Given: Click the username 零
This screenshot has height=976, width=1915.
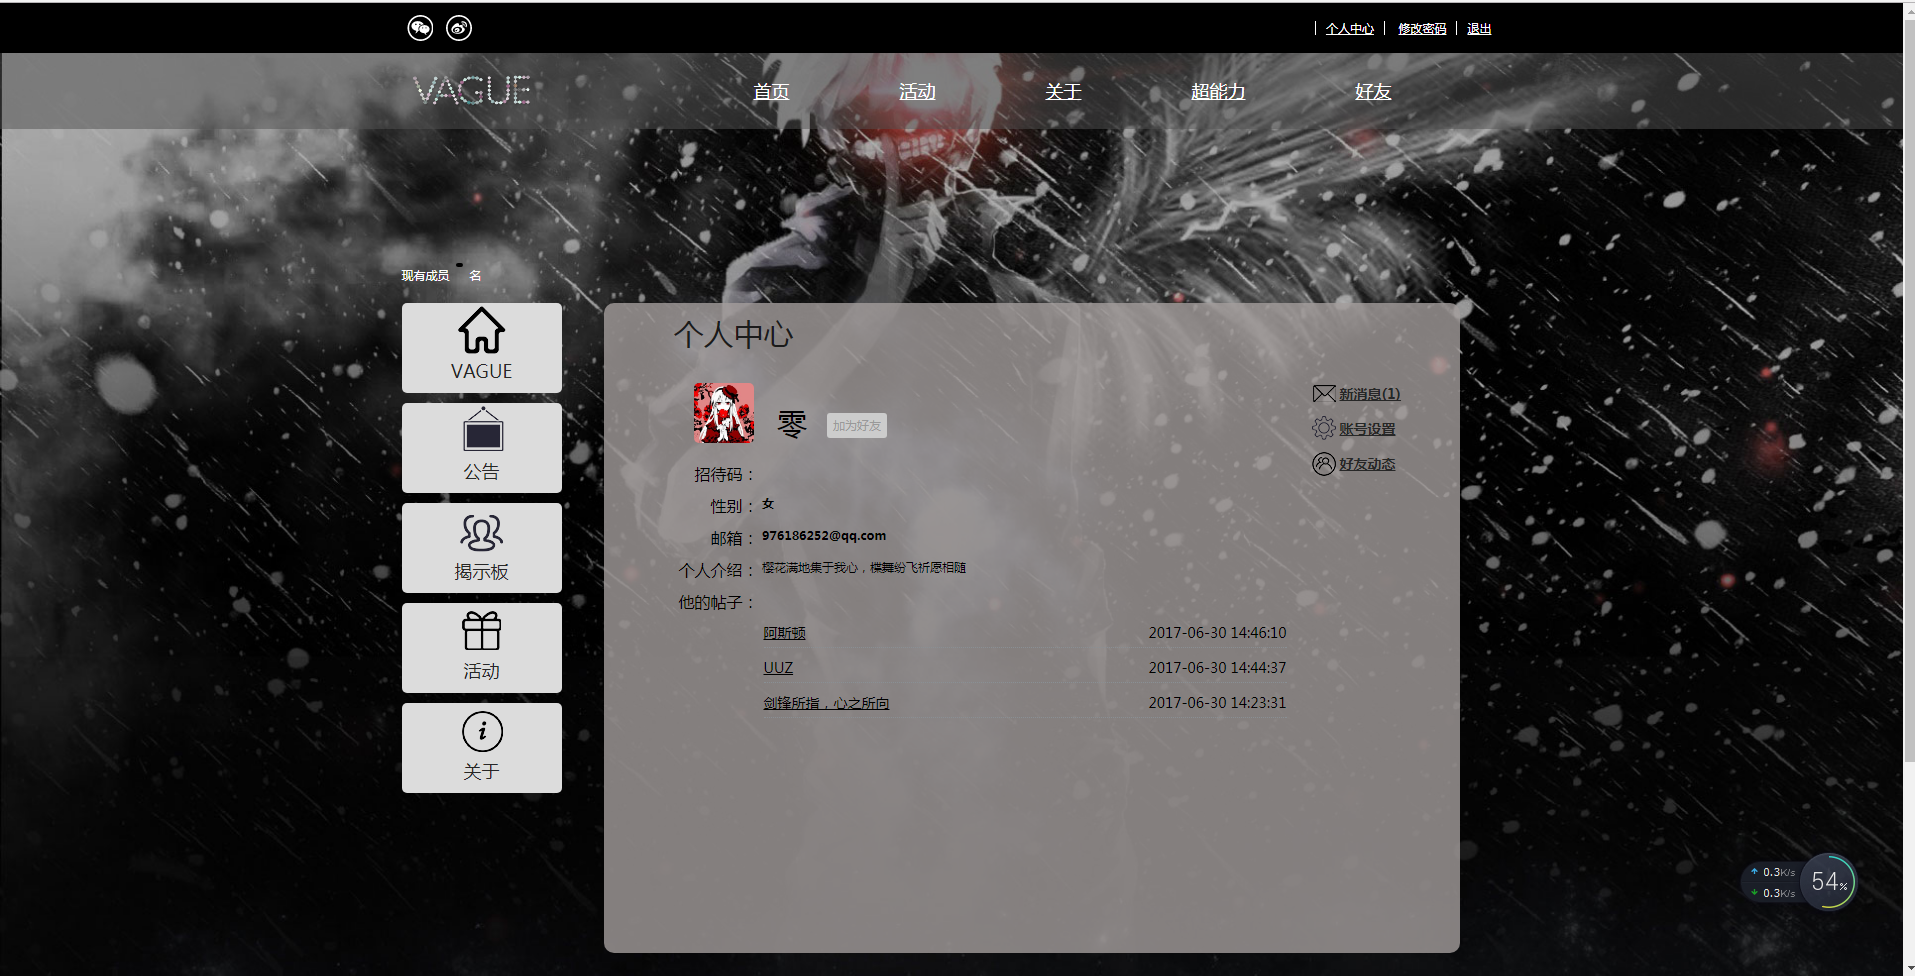Looking at the screenshot, I should (792, 425).
